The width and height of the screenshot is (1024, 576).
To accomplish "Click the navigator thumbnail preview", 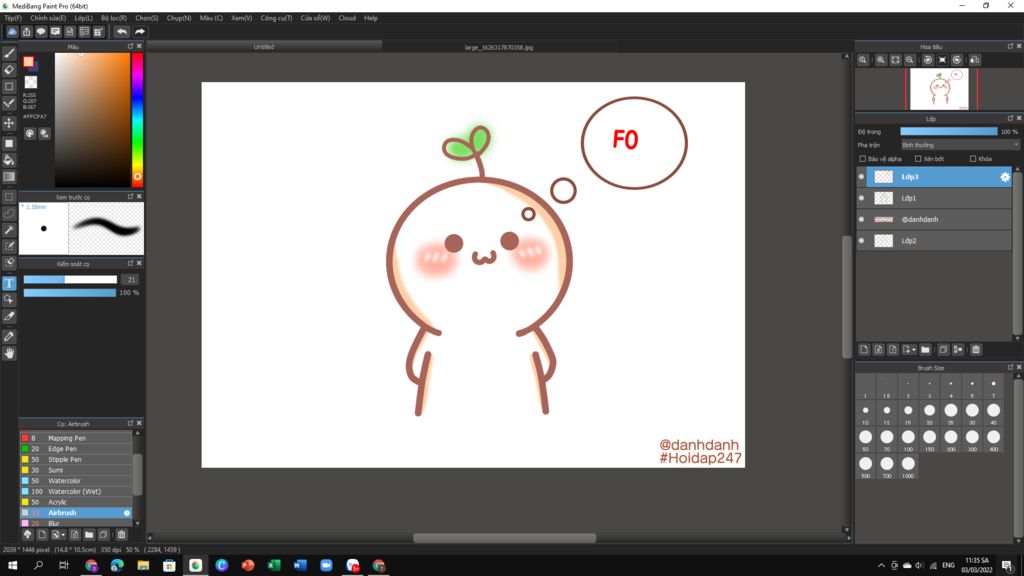I will tap(939, 89).
